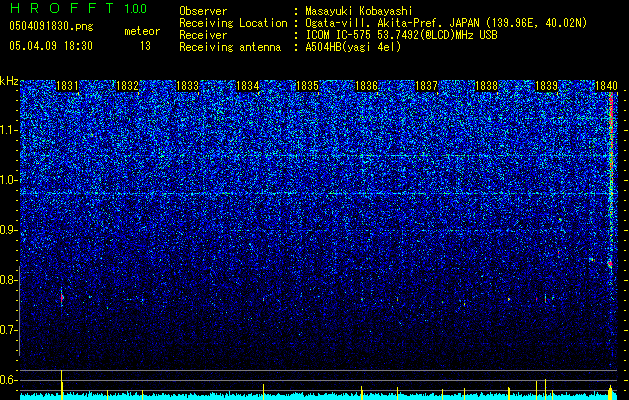Click the 1836 time marker

point(367,86)
